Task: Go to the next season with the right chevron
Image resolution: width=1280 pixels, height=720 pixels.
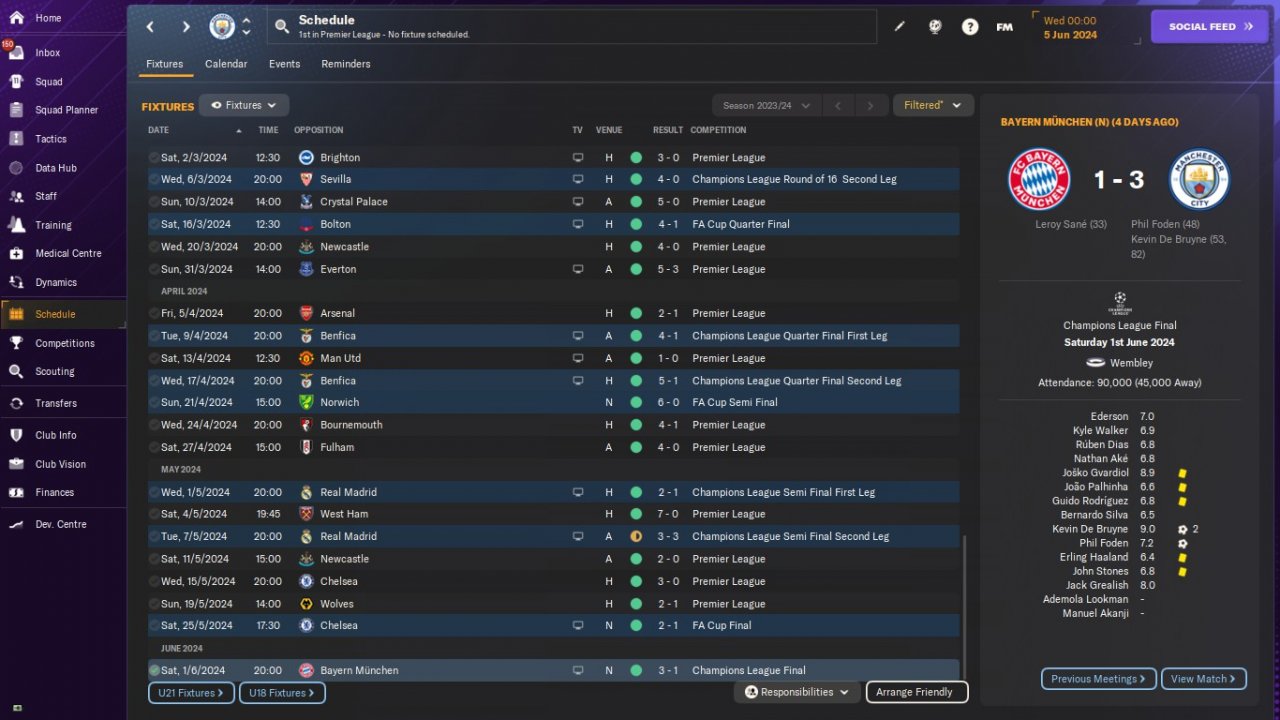Action: click(x=871, y=105)
